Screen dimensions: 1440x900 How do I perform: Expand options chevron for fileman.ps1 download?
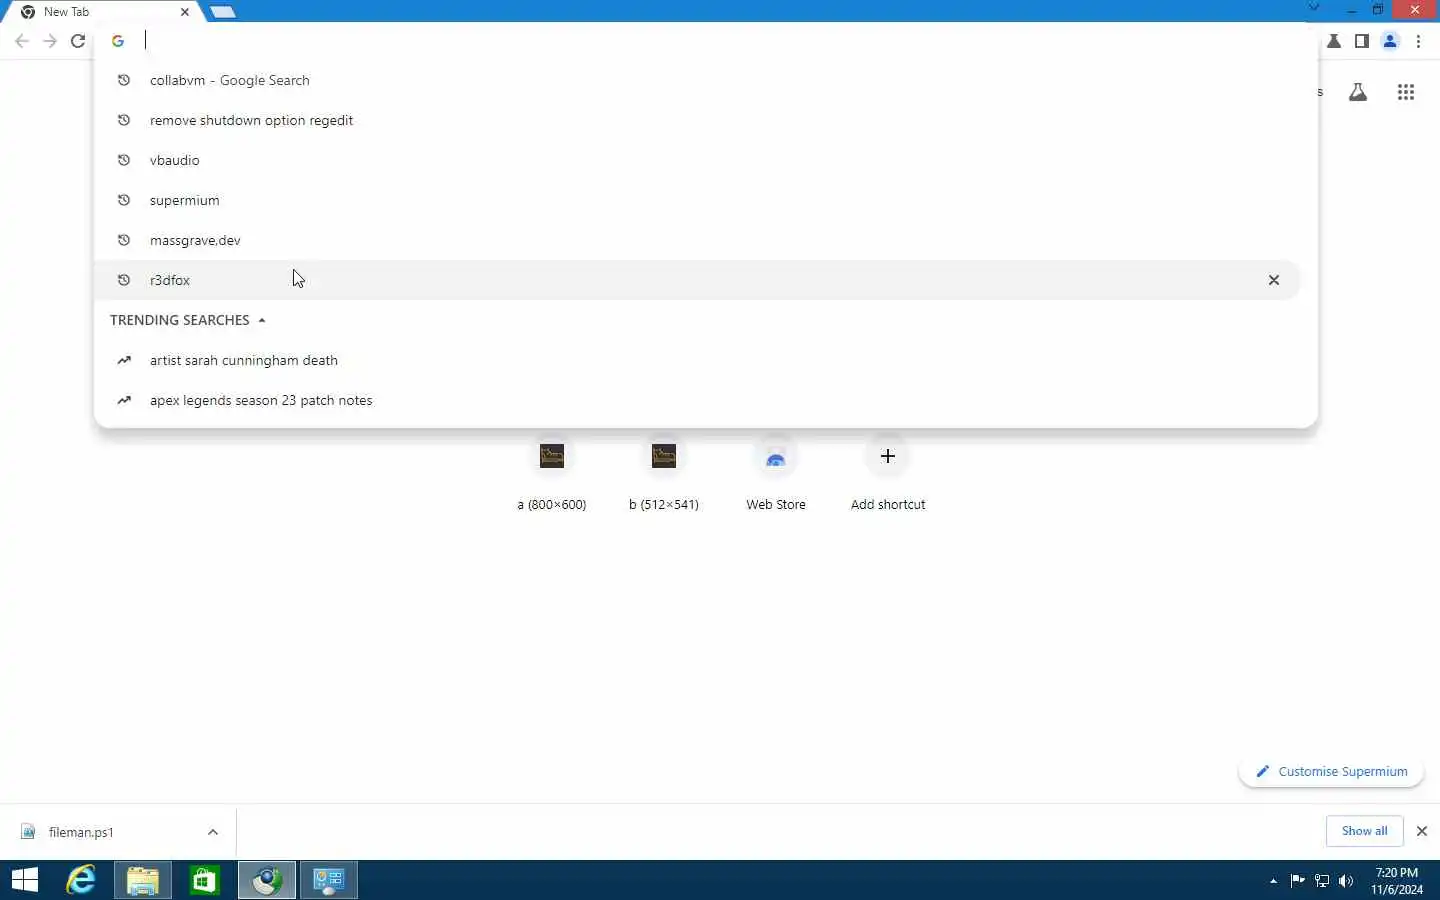tap(213, 832)
